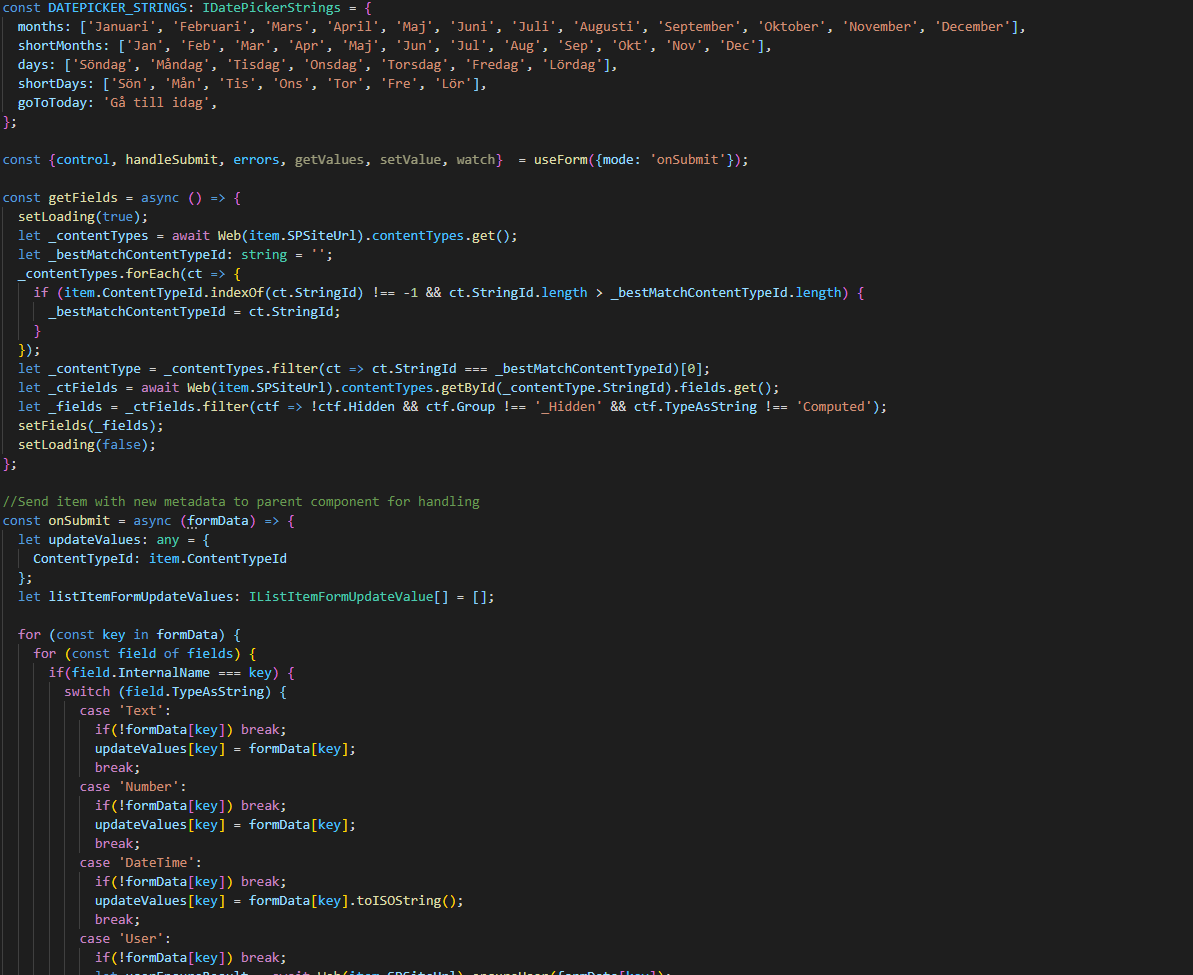Click the useForm function call
This screenshot has height=975, width=1193.
tap(560, 160)
